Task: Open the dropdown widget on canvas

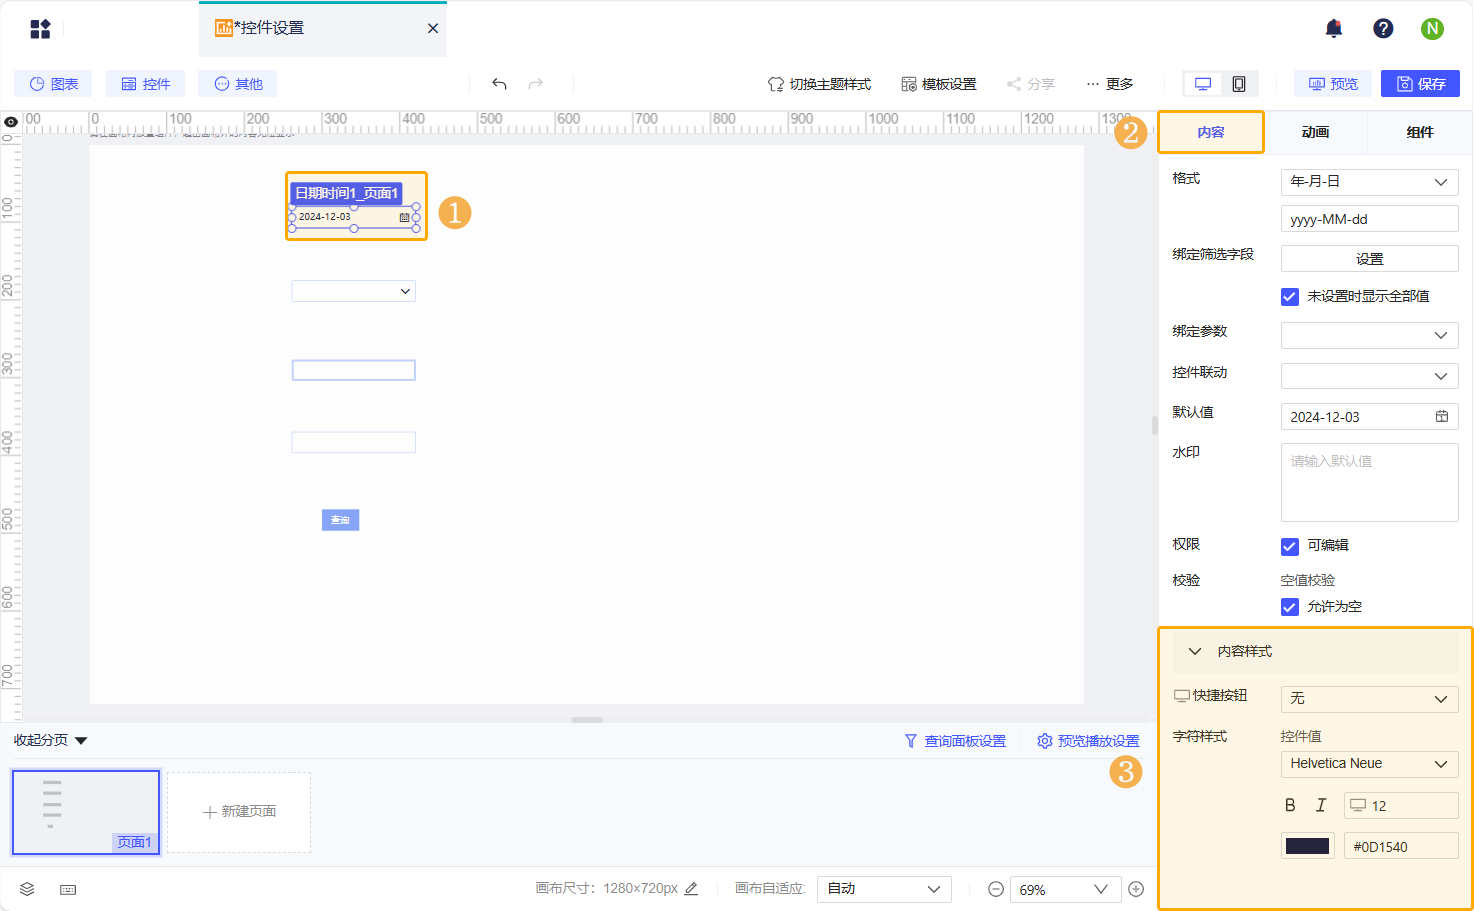Action: pos(353,291)
